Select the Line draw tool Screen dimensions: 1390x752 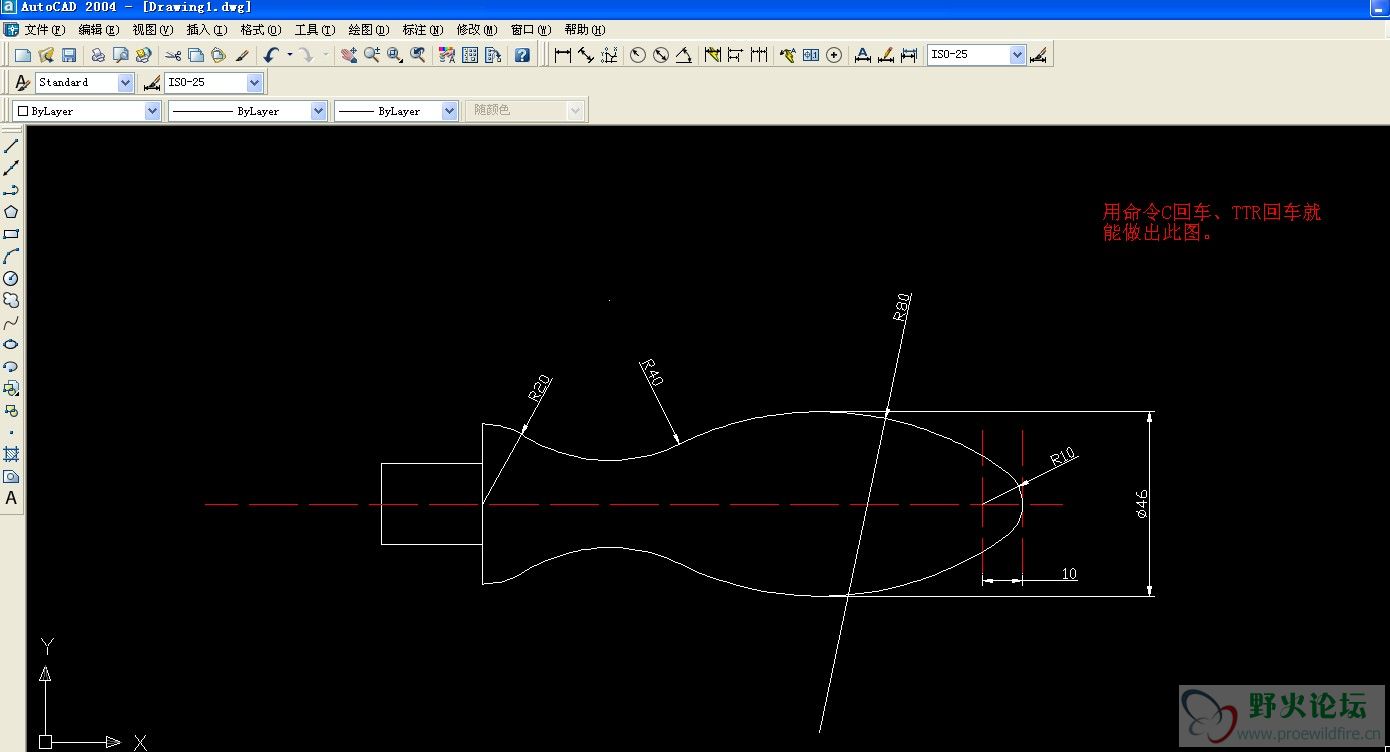pyautogui.click(x=11, y=146)
